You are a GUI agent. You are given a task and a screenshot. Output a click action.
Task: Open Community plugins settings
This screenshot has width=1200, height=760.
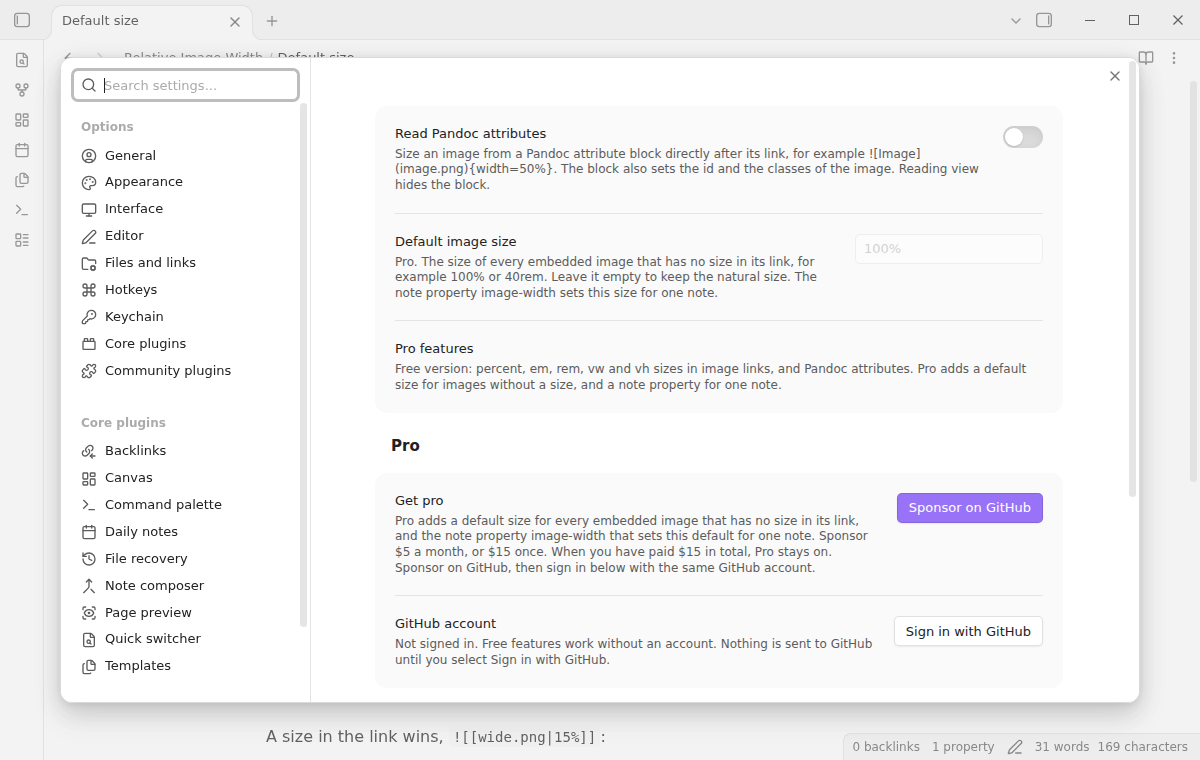tap(185, 371)
